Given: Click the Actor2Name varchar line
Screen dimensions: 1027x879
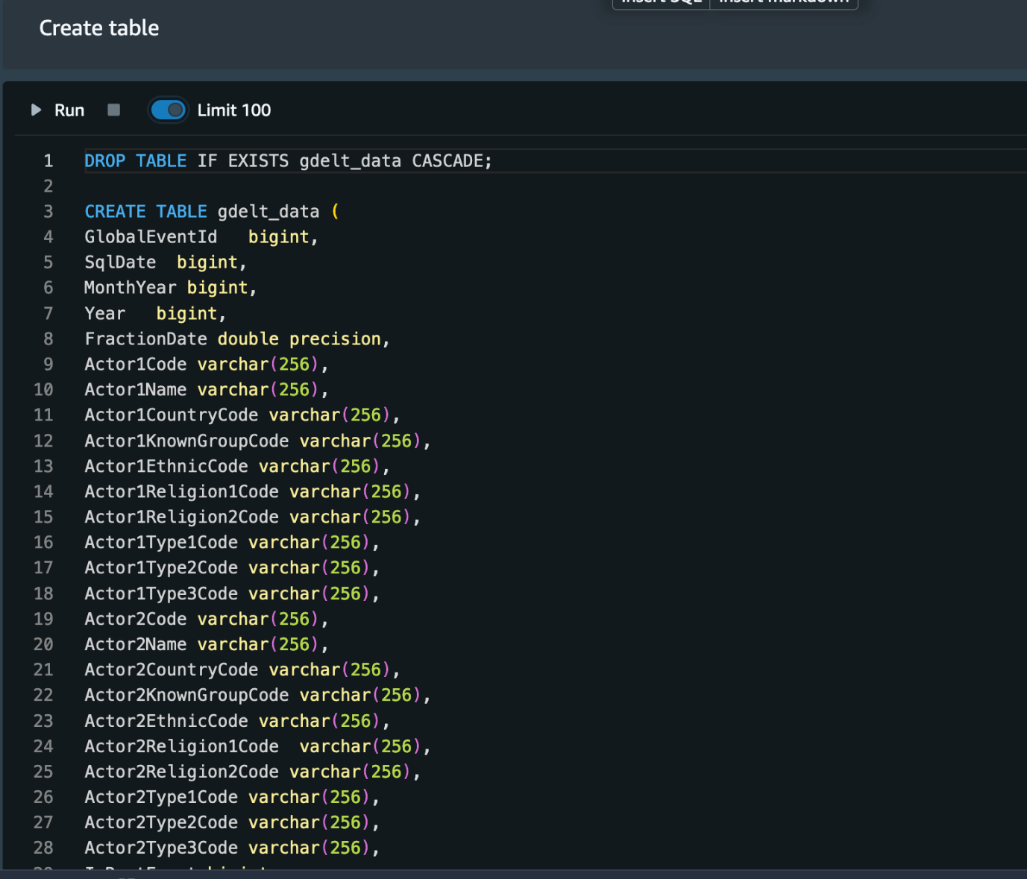Looking at the screenshot, I should [x=206, y=645].
